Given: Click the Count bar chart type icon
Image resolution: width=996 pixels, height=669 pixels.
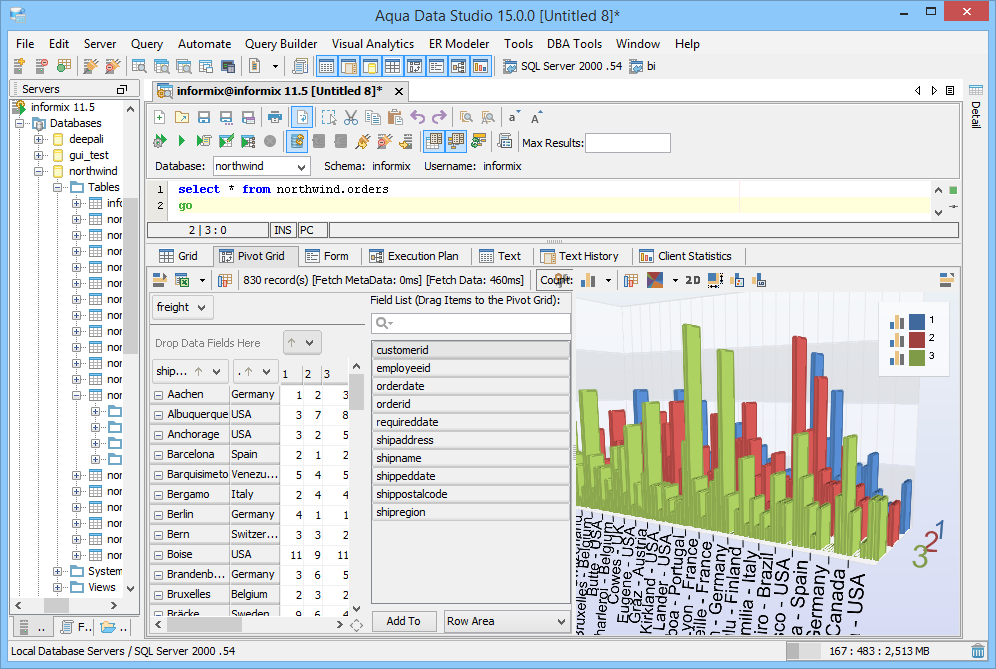Looking at the screenshot, I should [x=588, y=280].
